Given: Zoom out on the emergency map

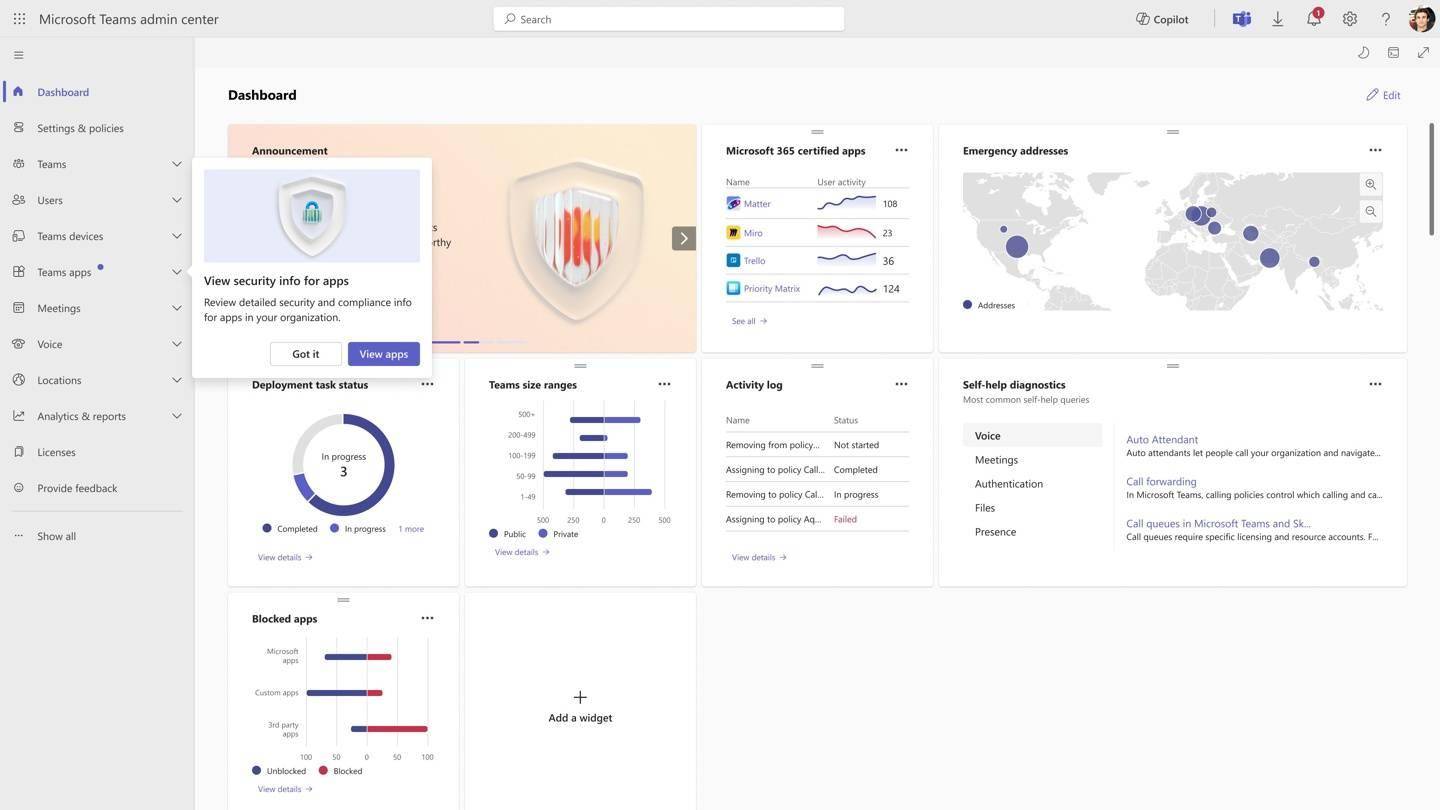Looking at the screenshot, I should (x=1371, y=212).
